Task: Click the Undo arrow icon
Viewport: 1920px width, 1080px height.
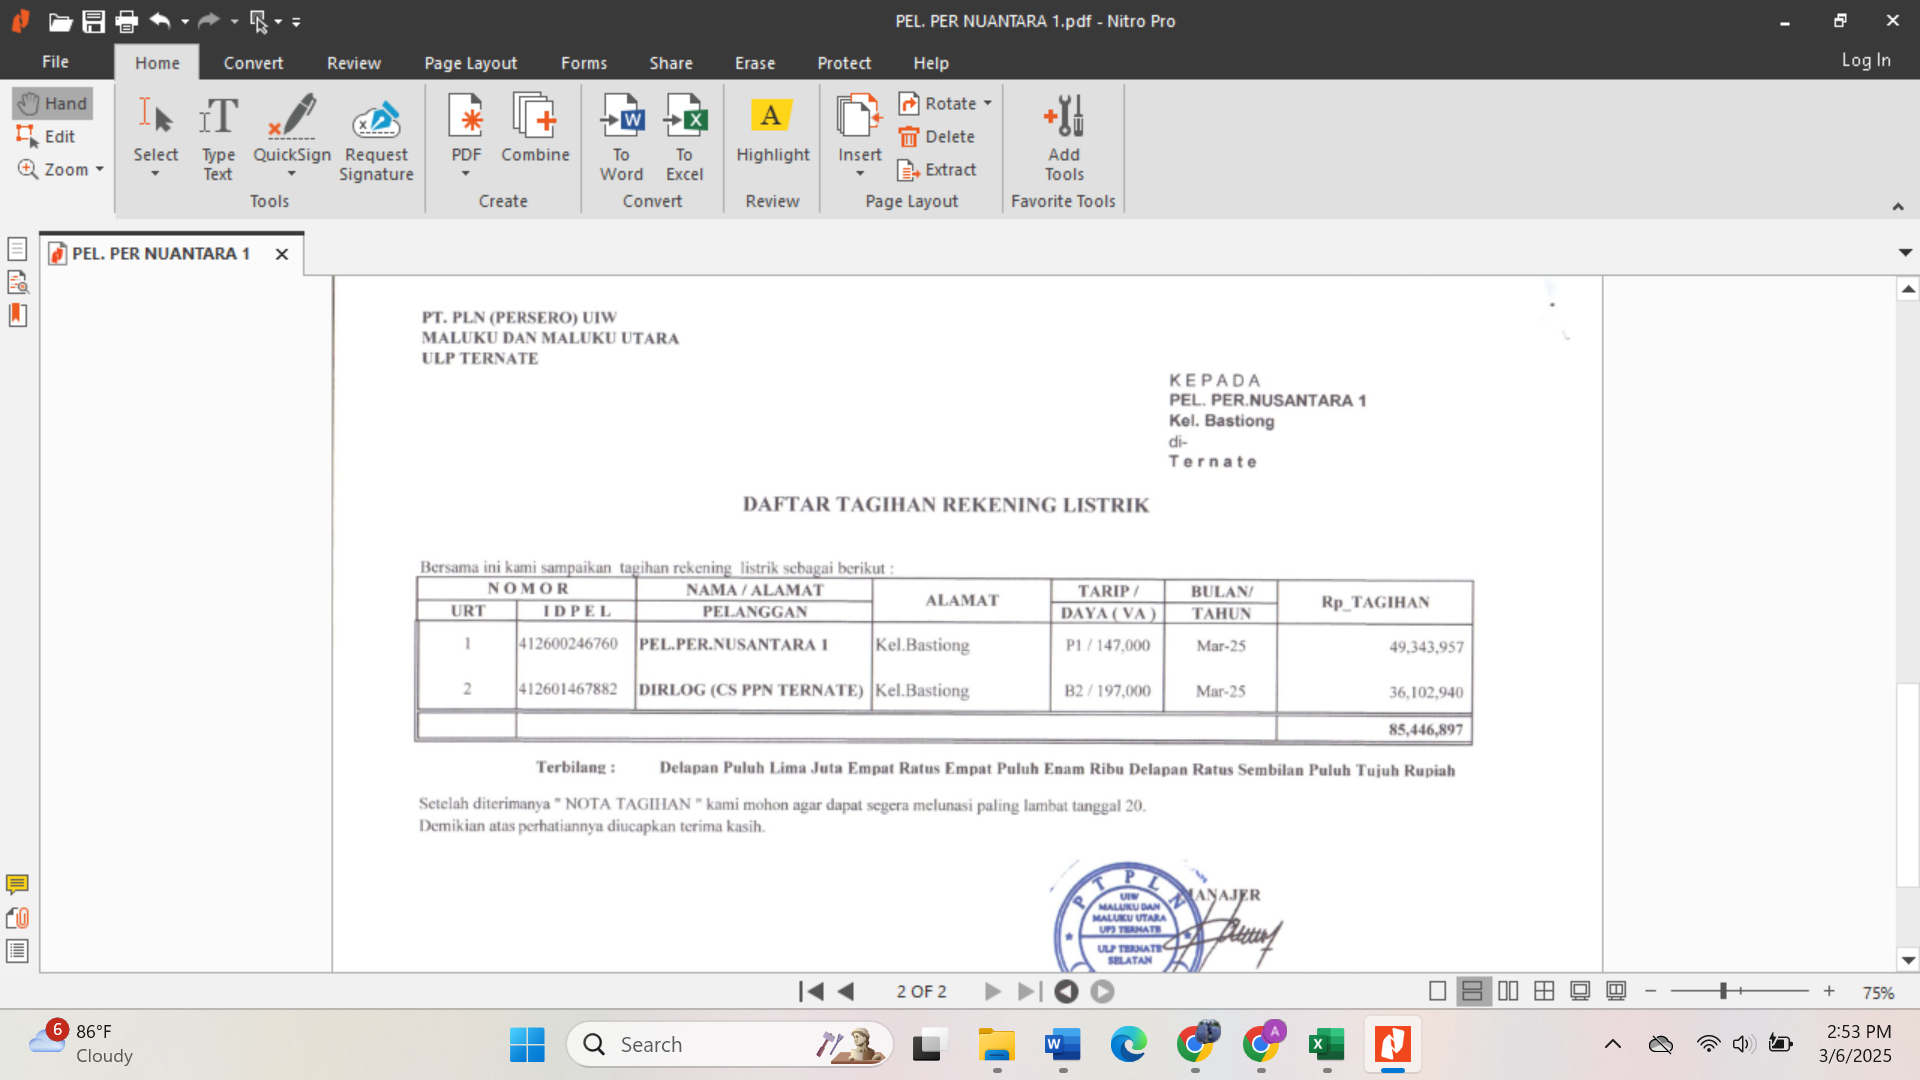Action: [x=160, y=20]
